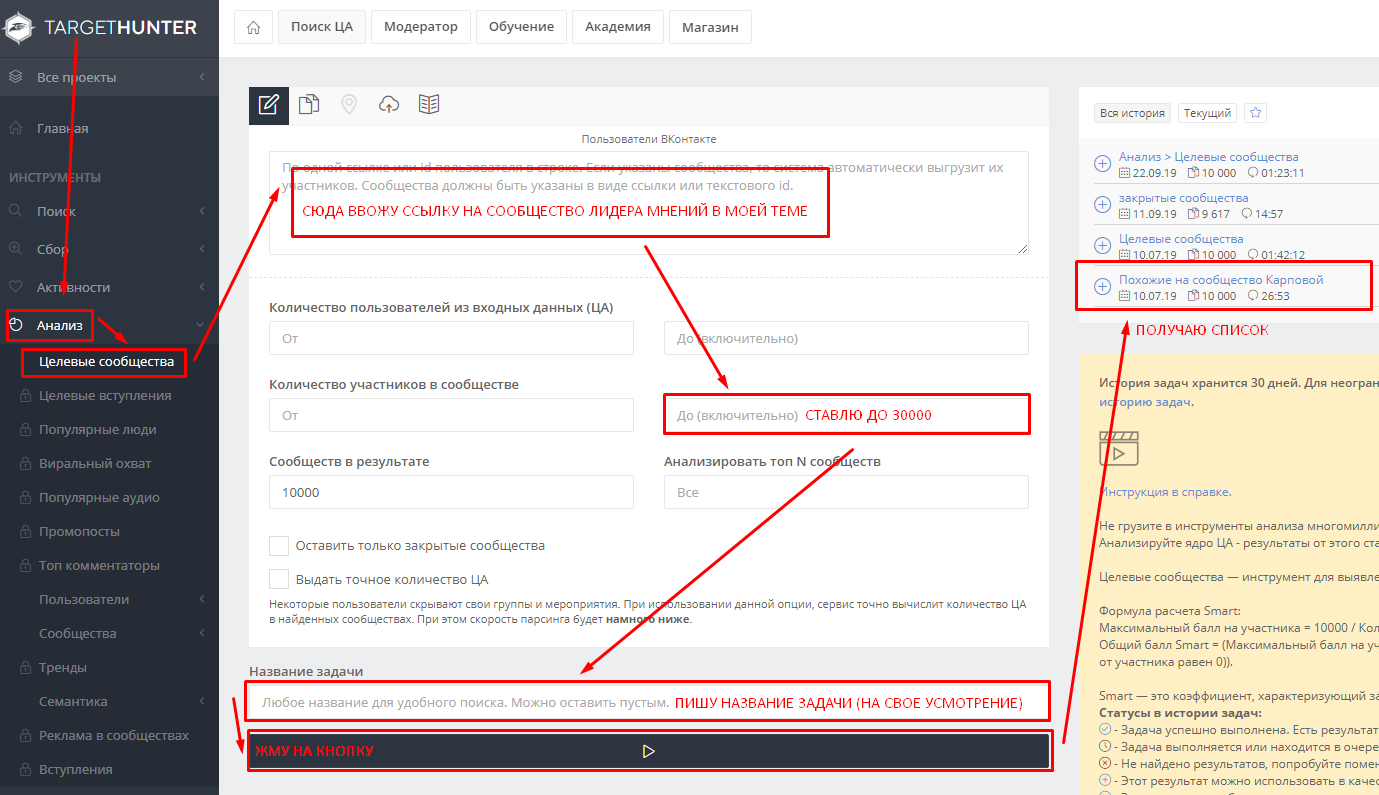Click the heart icon next to 'Активности'
This screenshot has width=1379, height=795.
tap(16, 287)
